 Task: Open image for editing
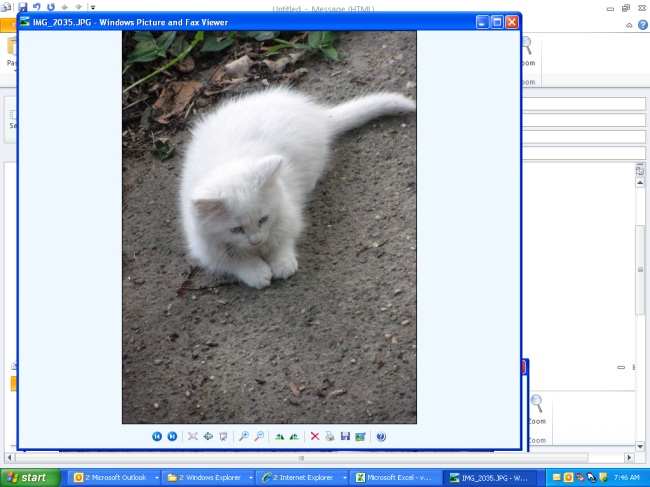pos(359,436)
